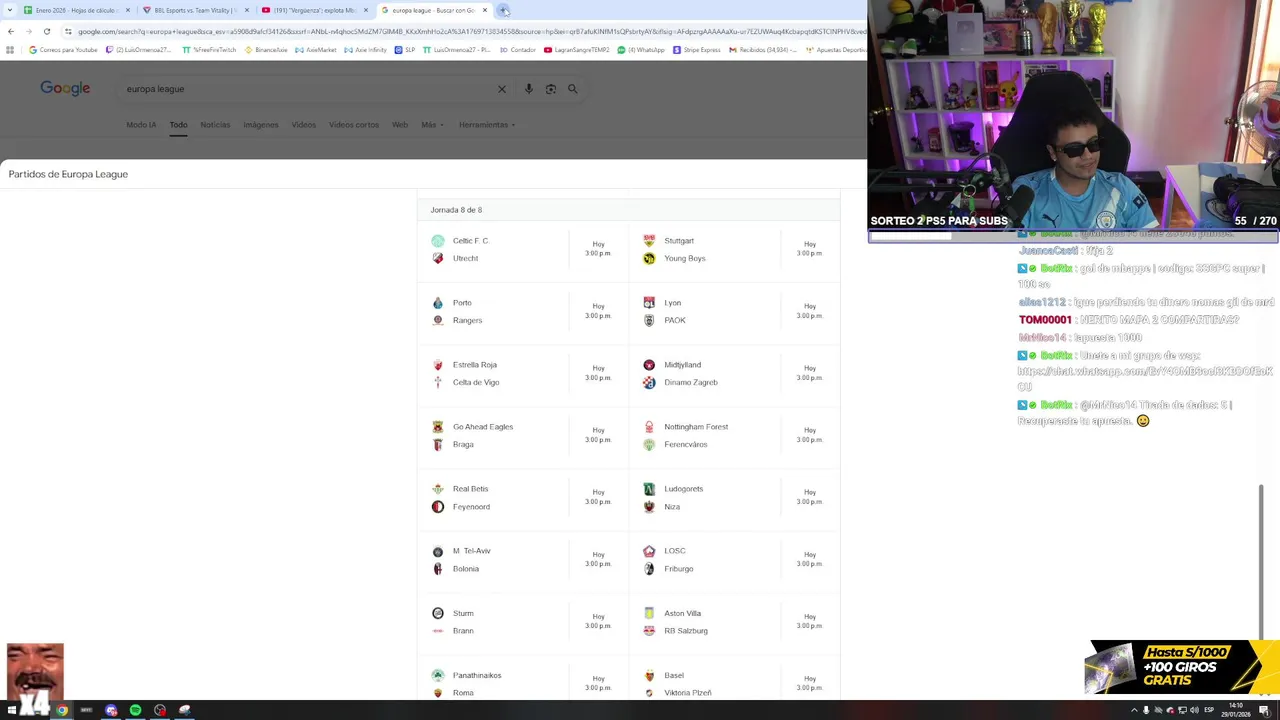Click 'Partidos de Europa League' heading
1280x720 pixels.
tap(68, 174)
